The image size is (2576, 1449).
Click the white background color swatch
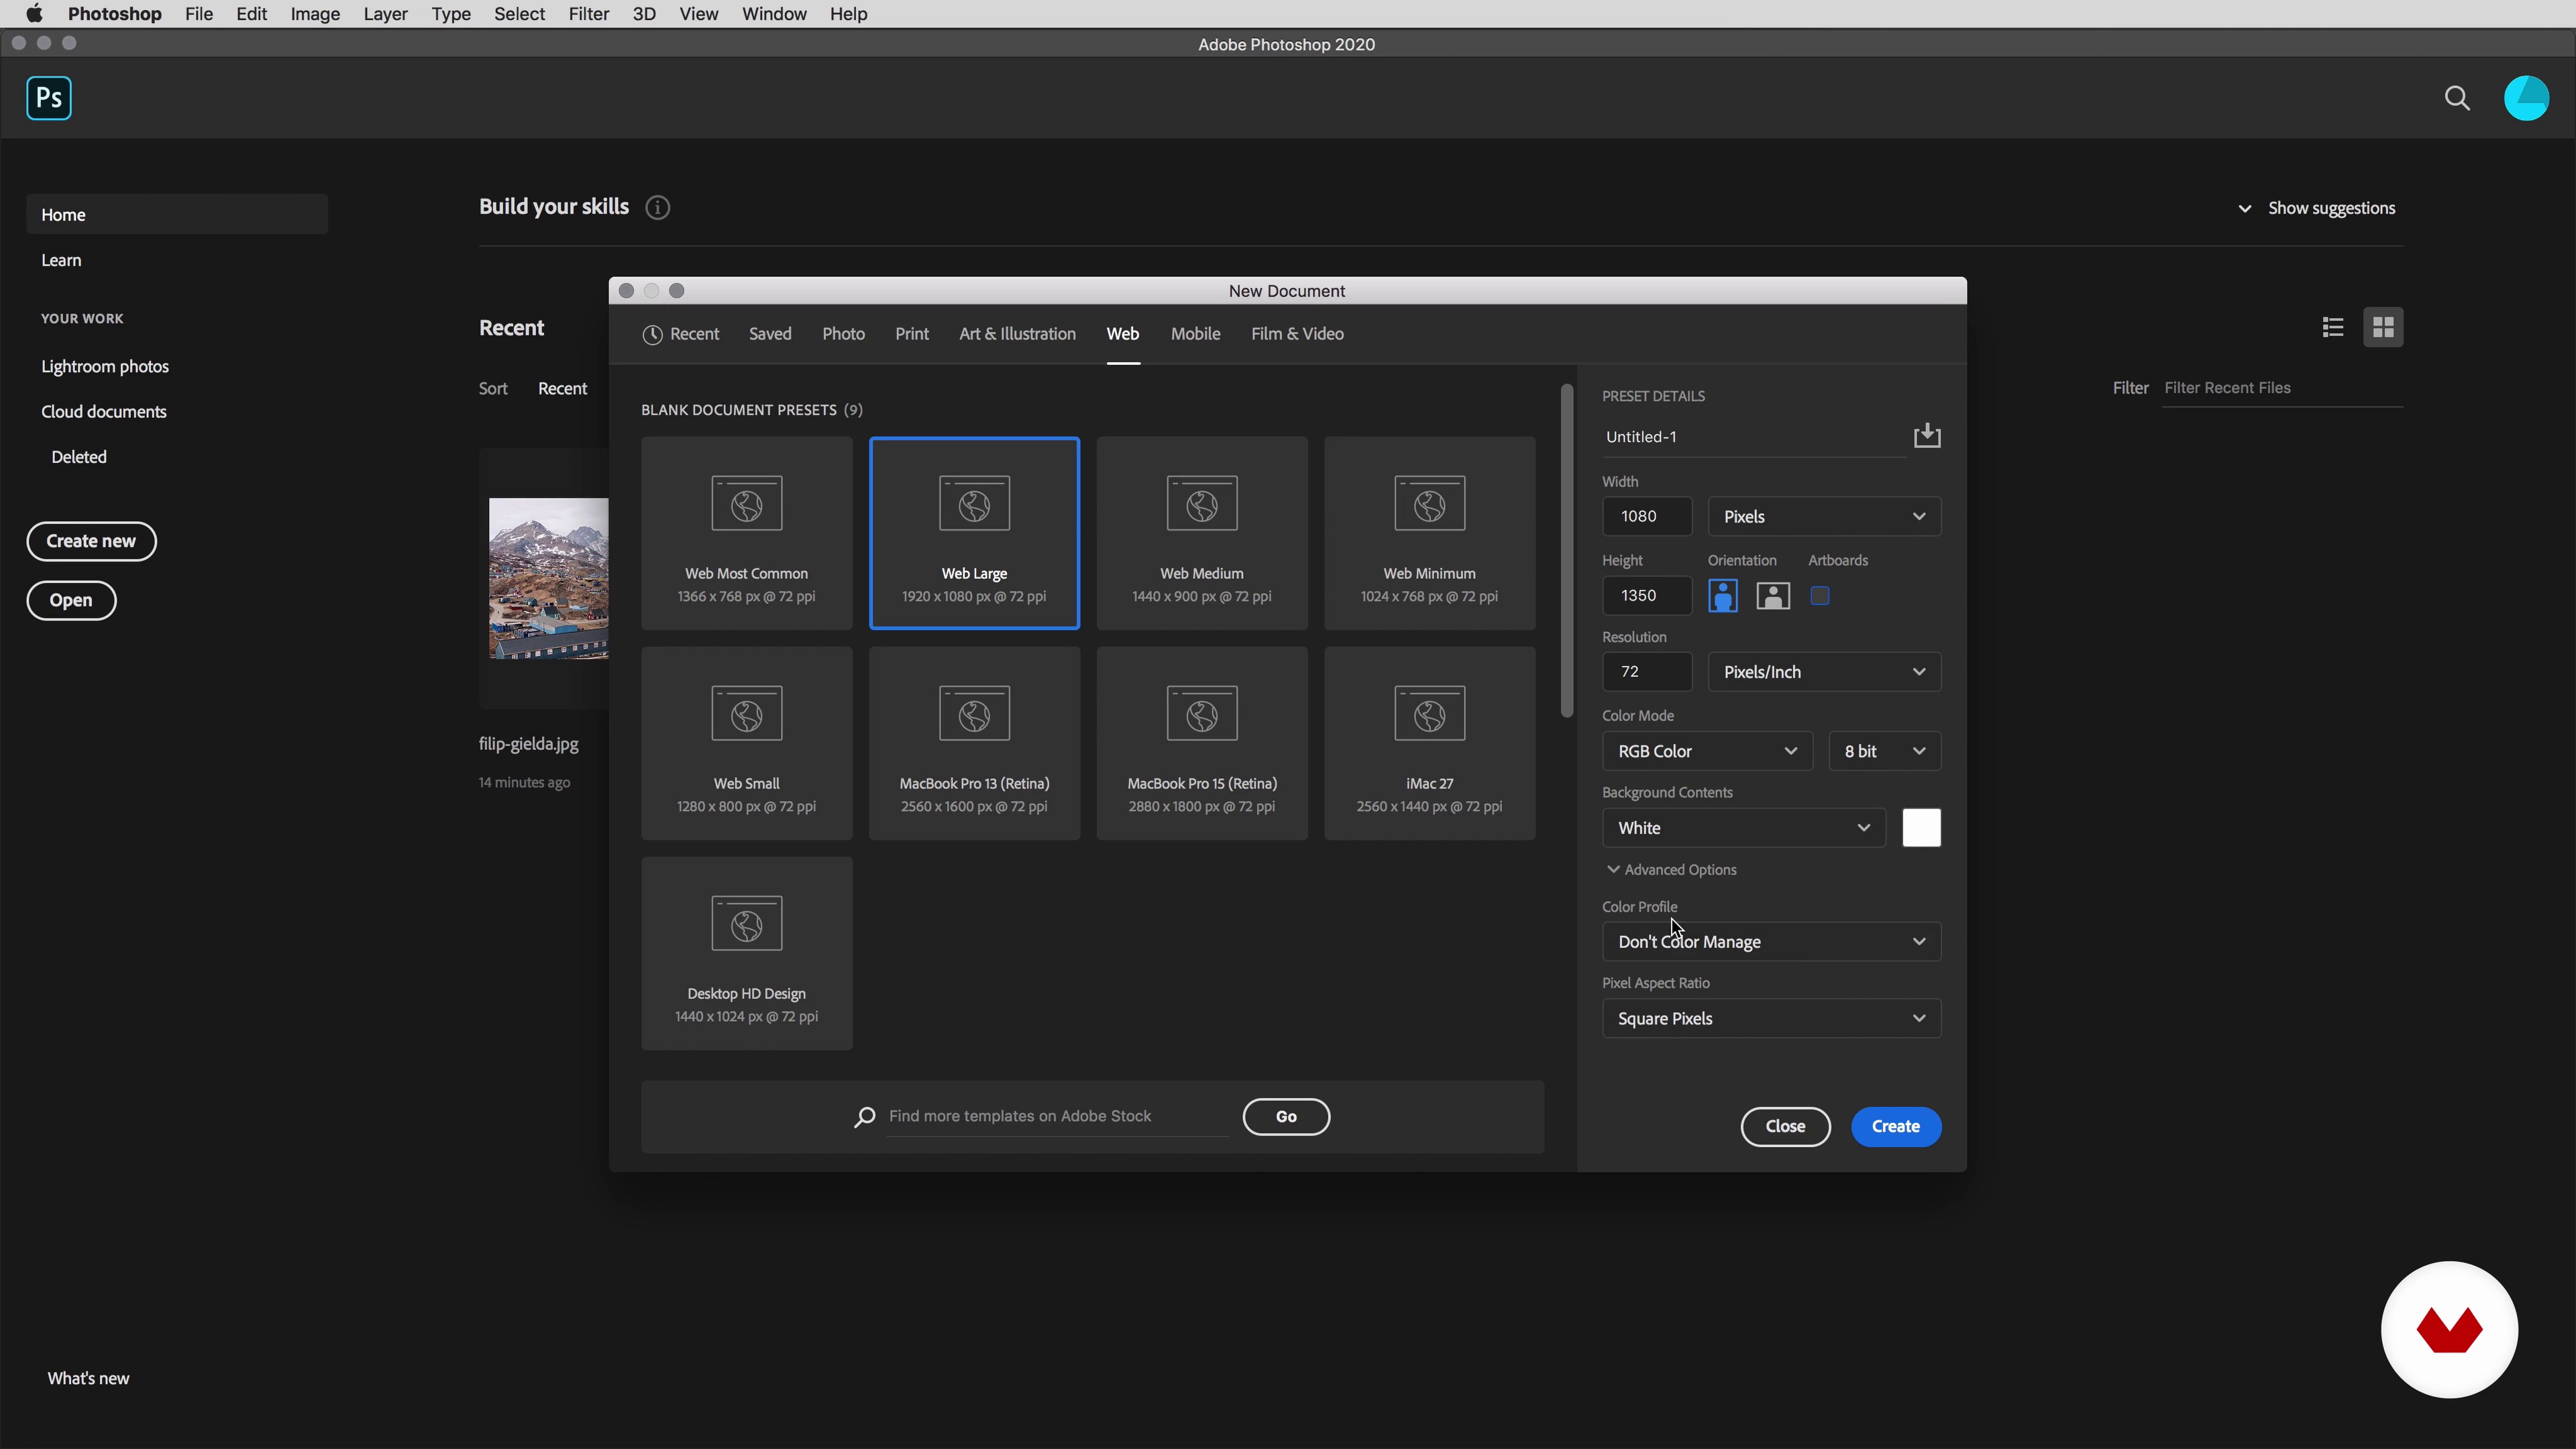pyautogui.click(x=1921, y=828)
